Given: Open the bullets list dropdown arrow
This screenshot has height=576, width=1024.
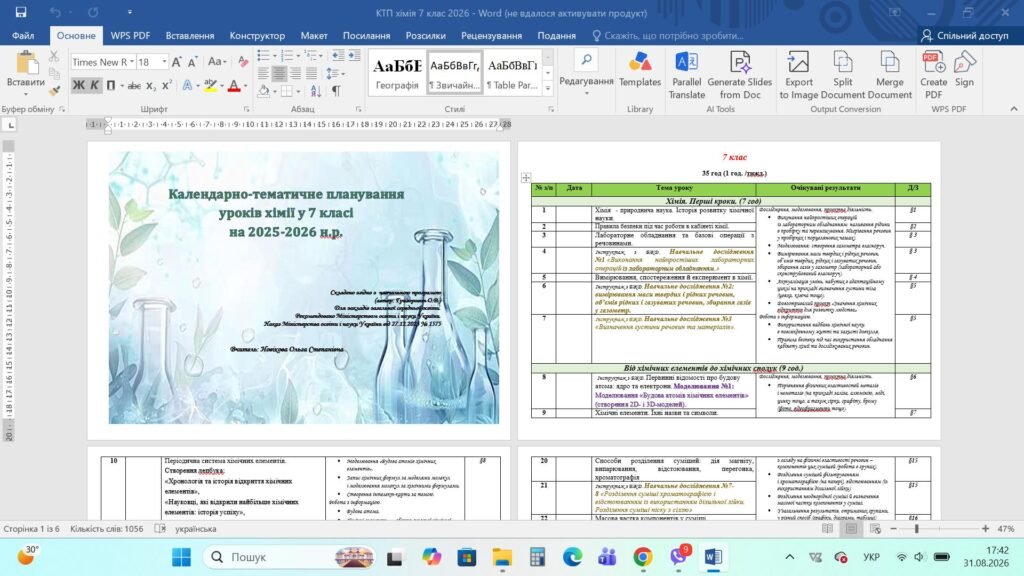Looking at the screenshot, I should click(x=275, y=56).
